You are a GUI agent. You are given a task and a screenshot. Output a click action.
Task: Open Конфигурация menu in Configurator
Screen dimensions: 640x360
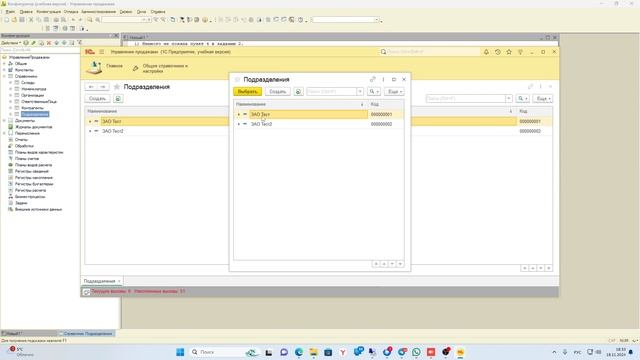(x=49, y=12)
